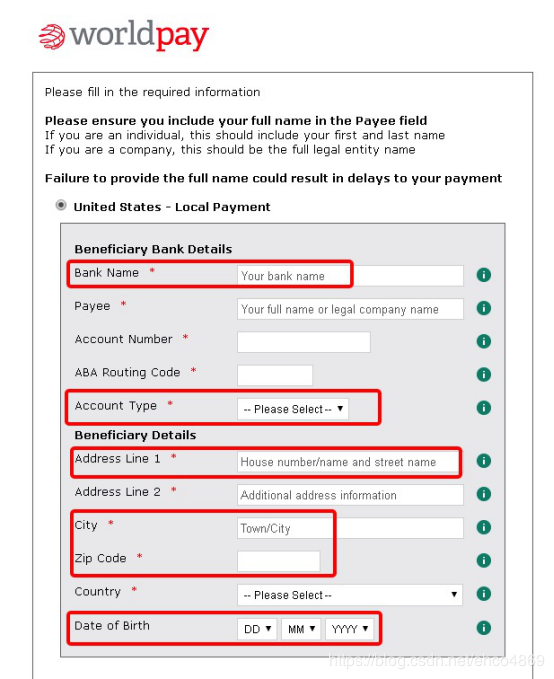
Task: Click the info icon beside Bank Name
Action: (x=483, y=275)
